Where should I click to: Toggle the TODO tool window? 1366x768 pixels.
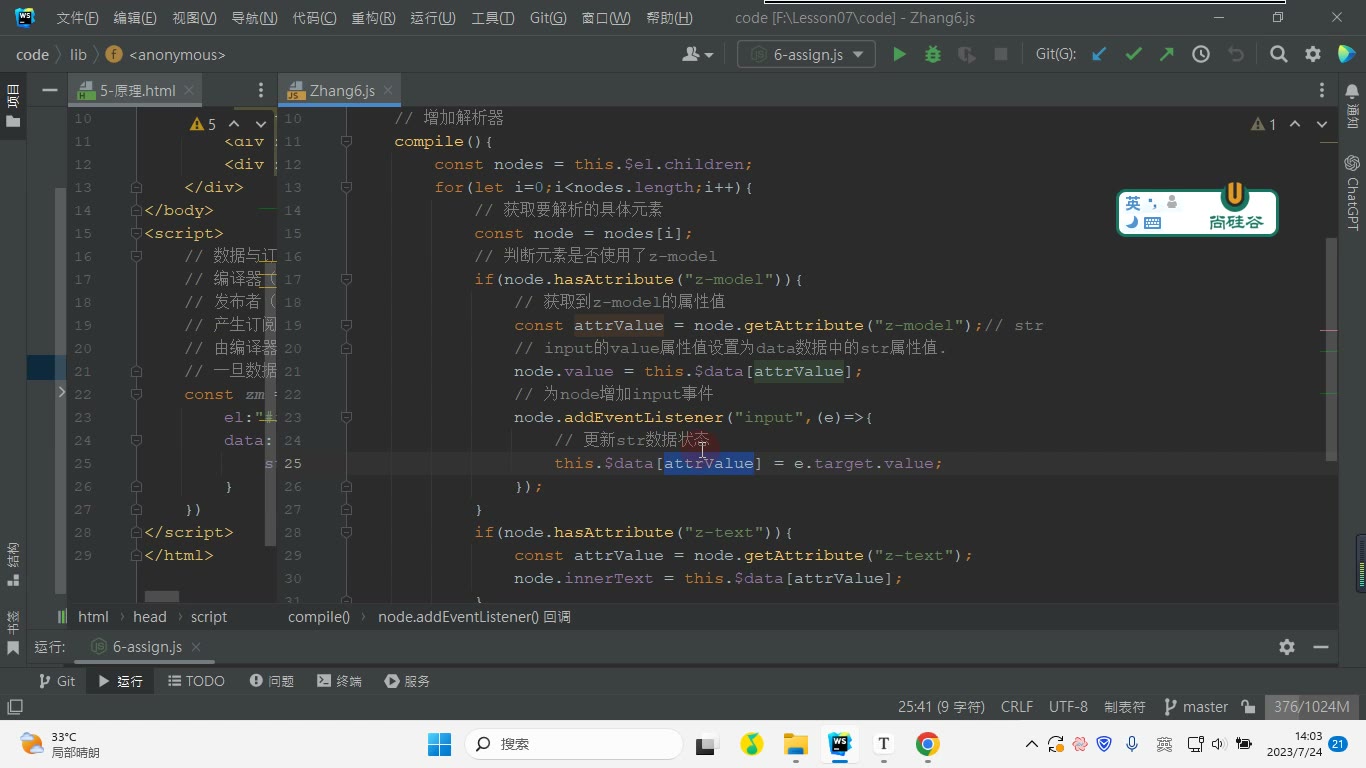(196, 681)
